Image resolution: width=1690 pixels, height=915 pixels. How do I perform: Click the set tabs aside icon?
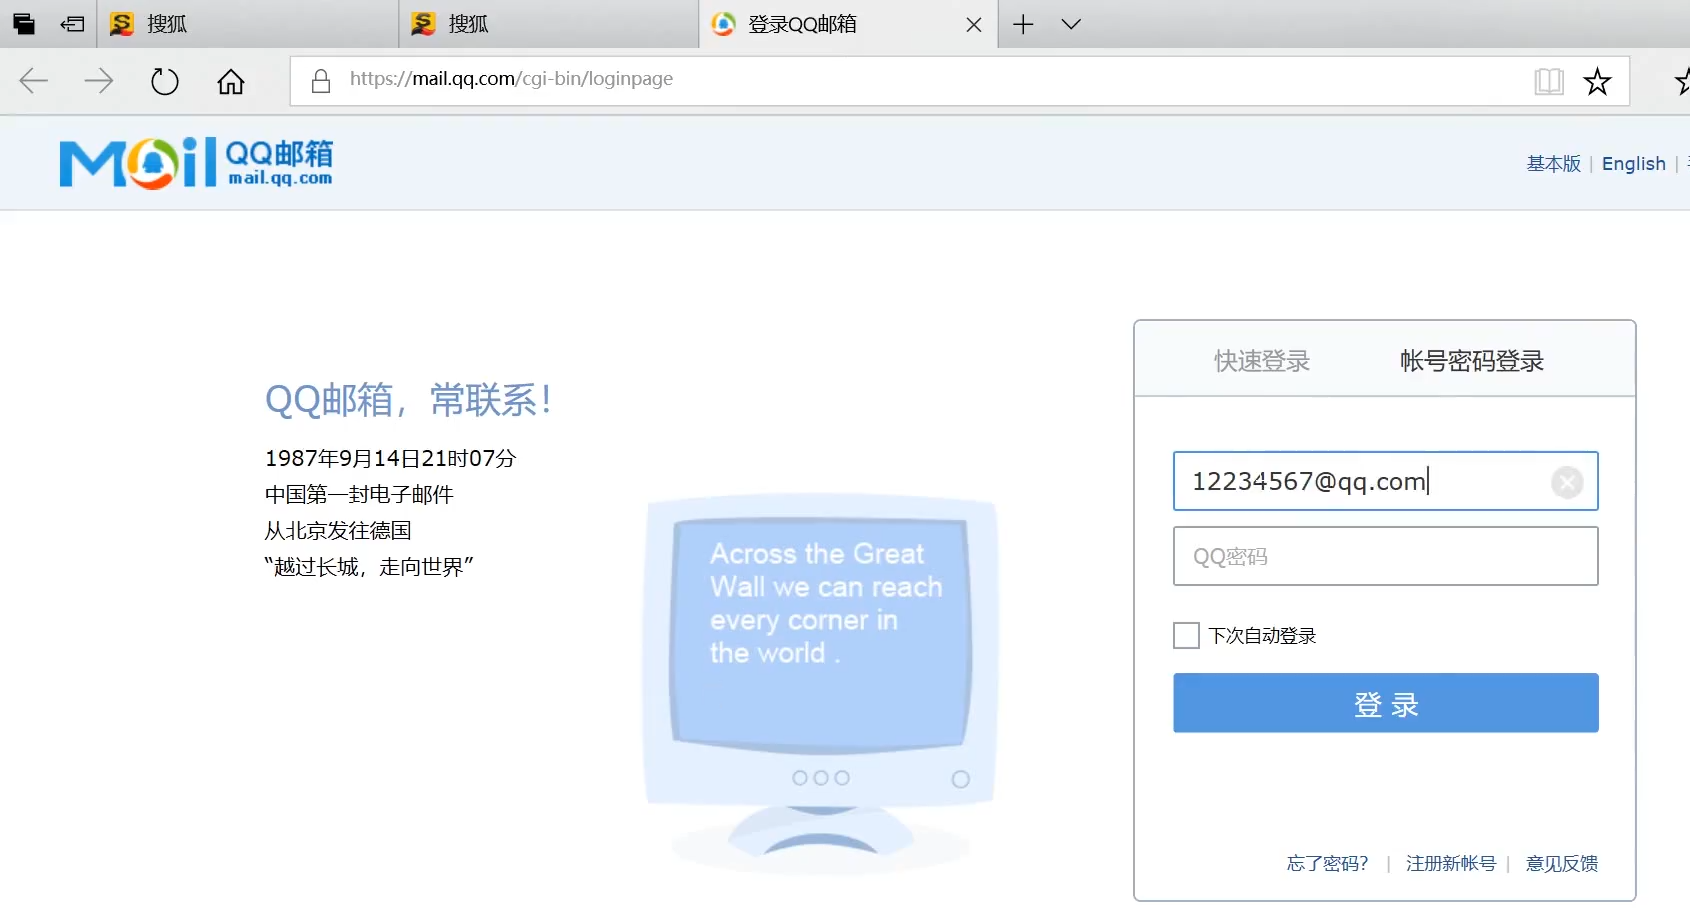[x=72, y=24]
